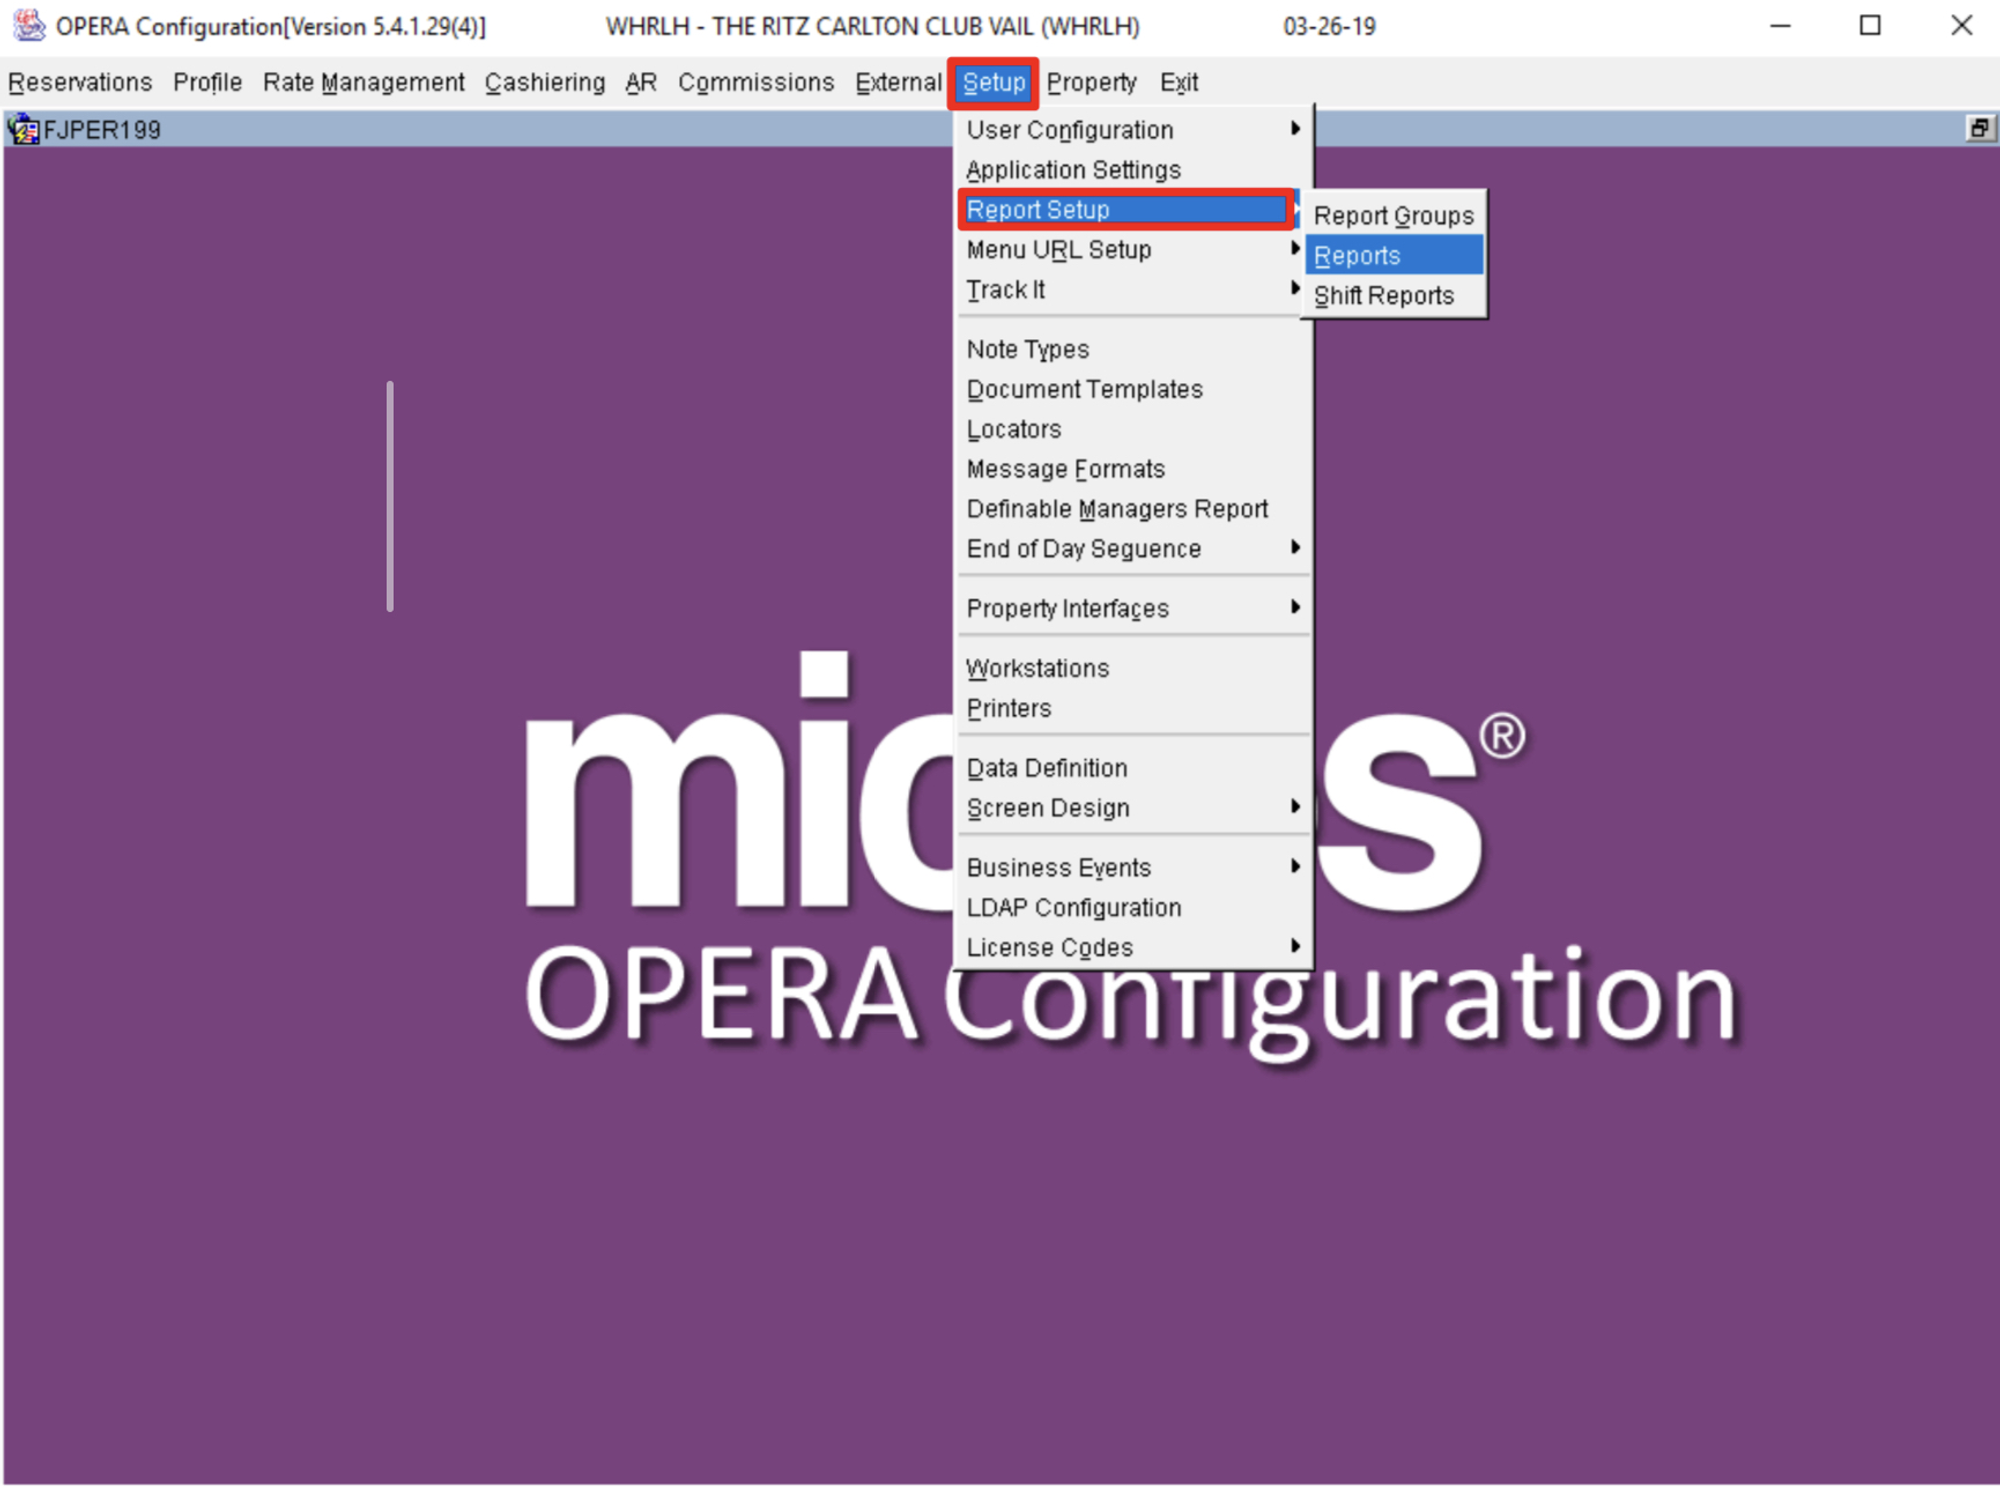The height and width of the screenshot is (1488, 2000).
Task: Expand User Configuration submenu
Action: (x=1133, y=130)
